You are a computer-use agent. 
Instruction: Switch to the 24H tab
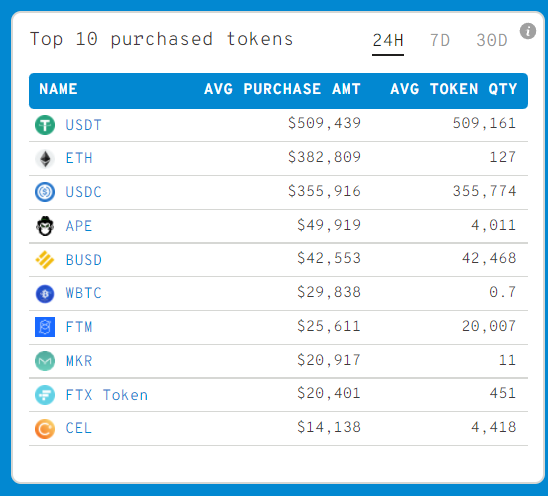[388, 41]
